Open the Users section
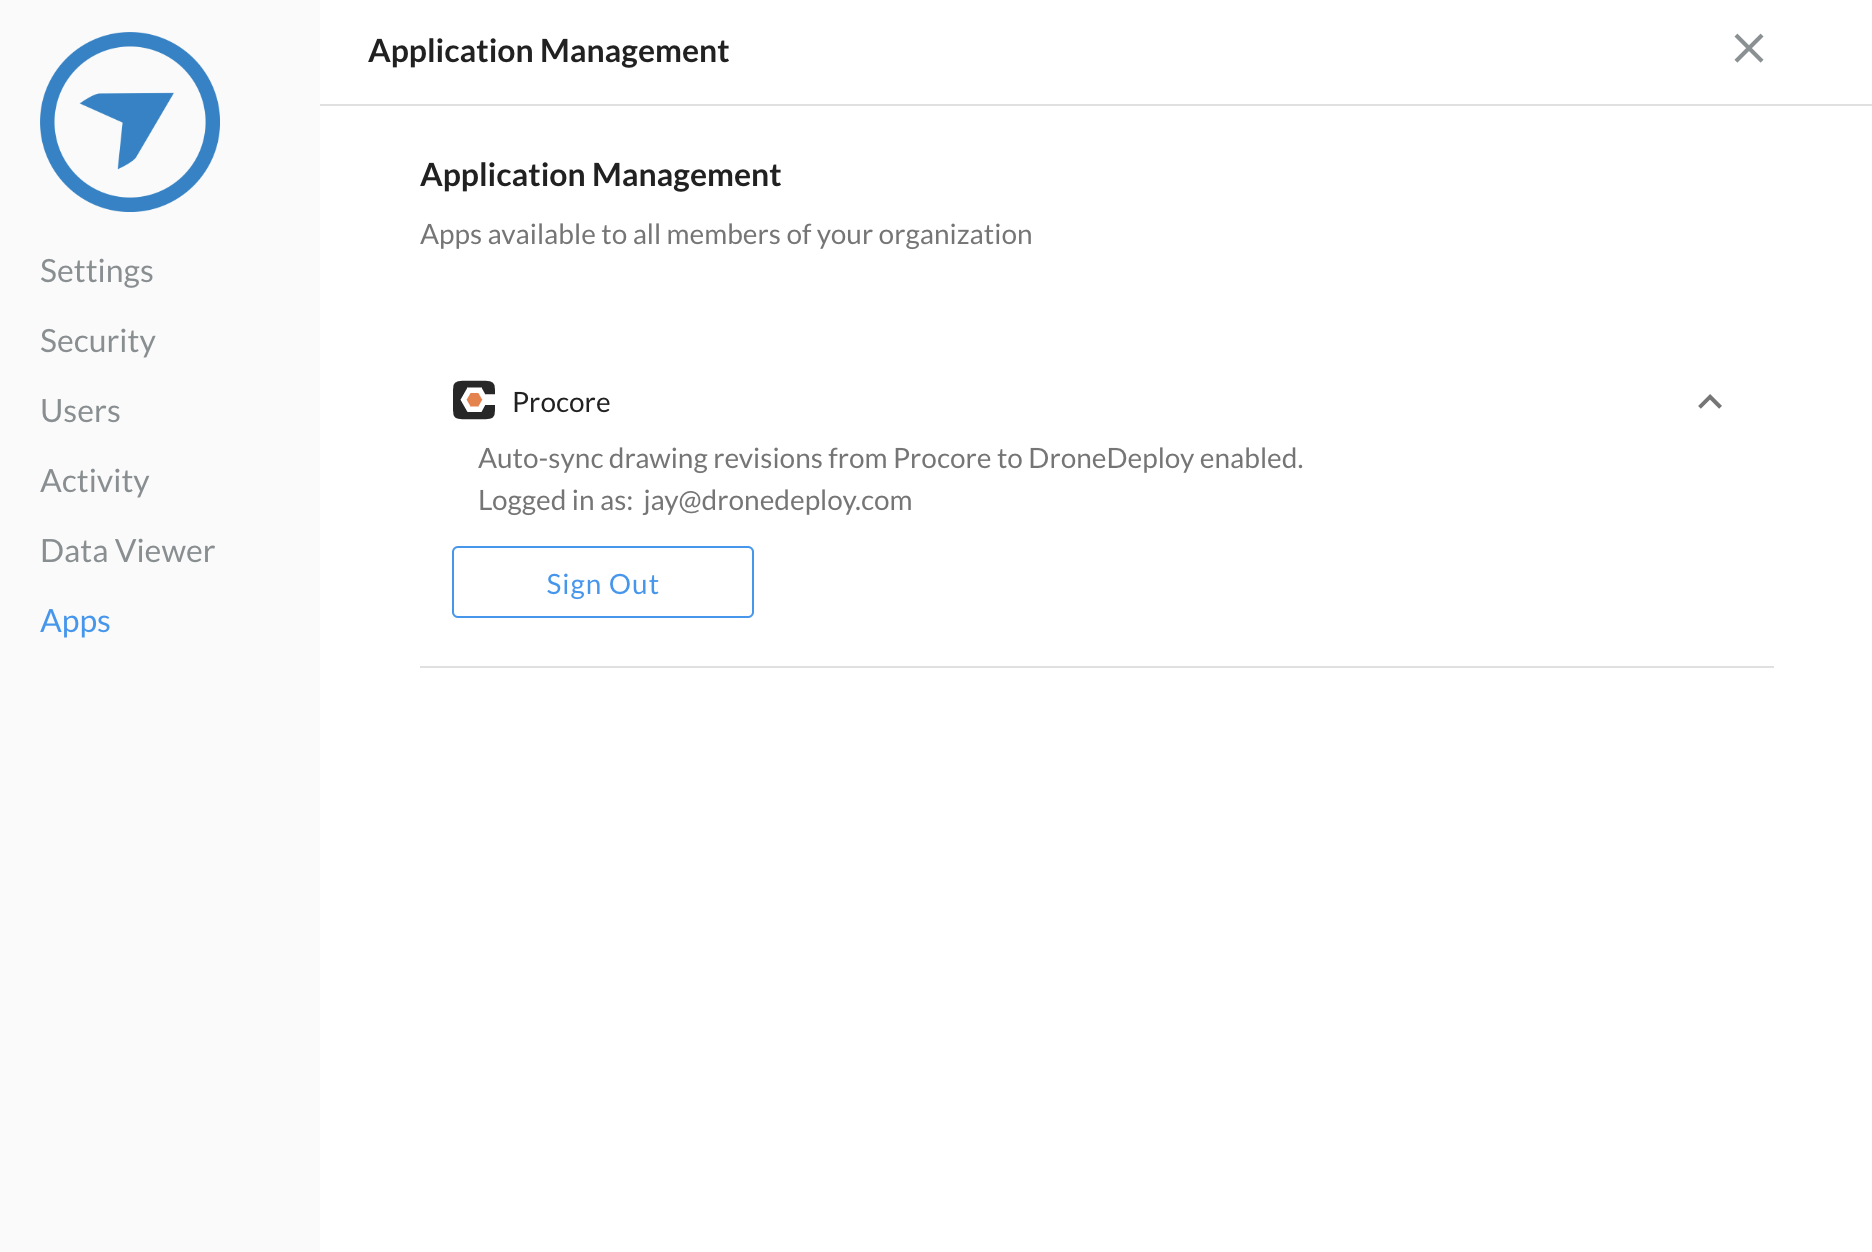1872x1252 pixels. point(80,411)
